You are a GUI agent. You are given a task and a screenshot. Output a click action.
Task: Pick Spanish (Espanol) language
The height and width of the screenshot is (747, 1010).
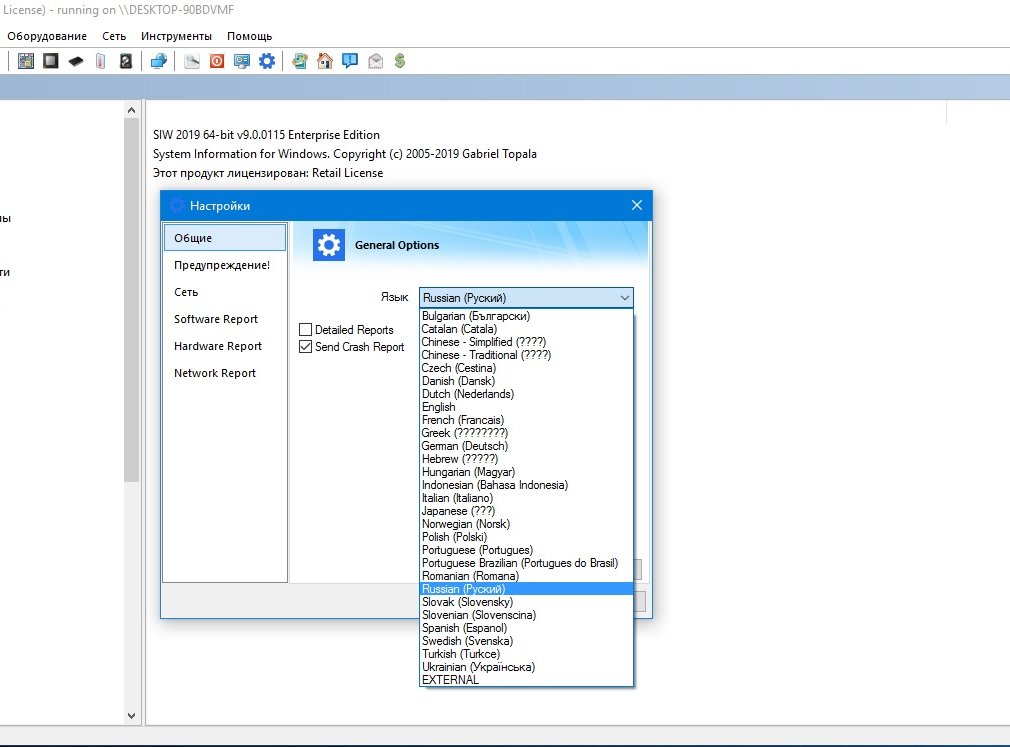click(526, 628)
